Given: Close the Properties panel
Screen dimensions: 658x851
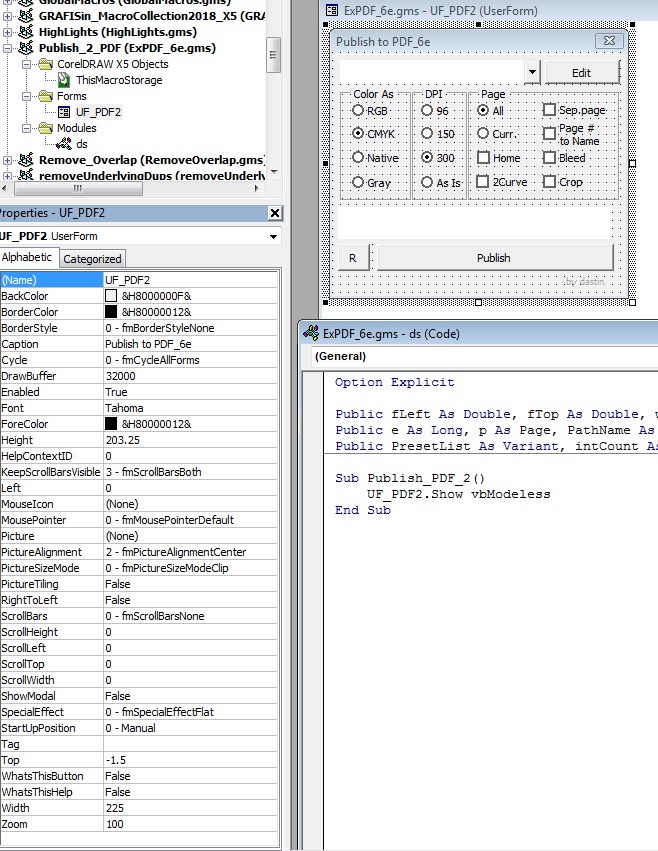Looking at the screenshot, I should [275, 213].
